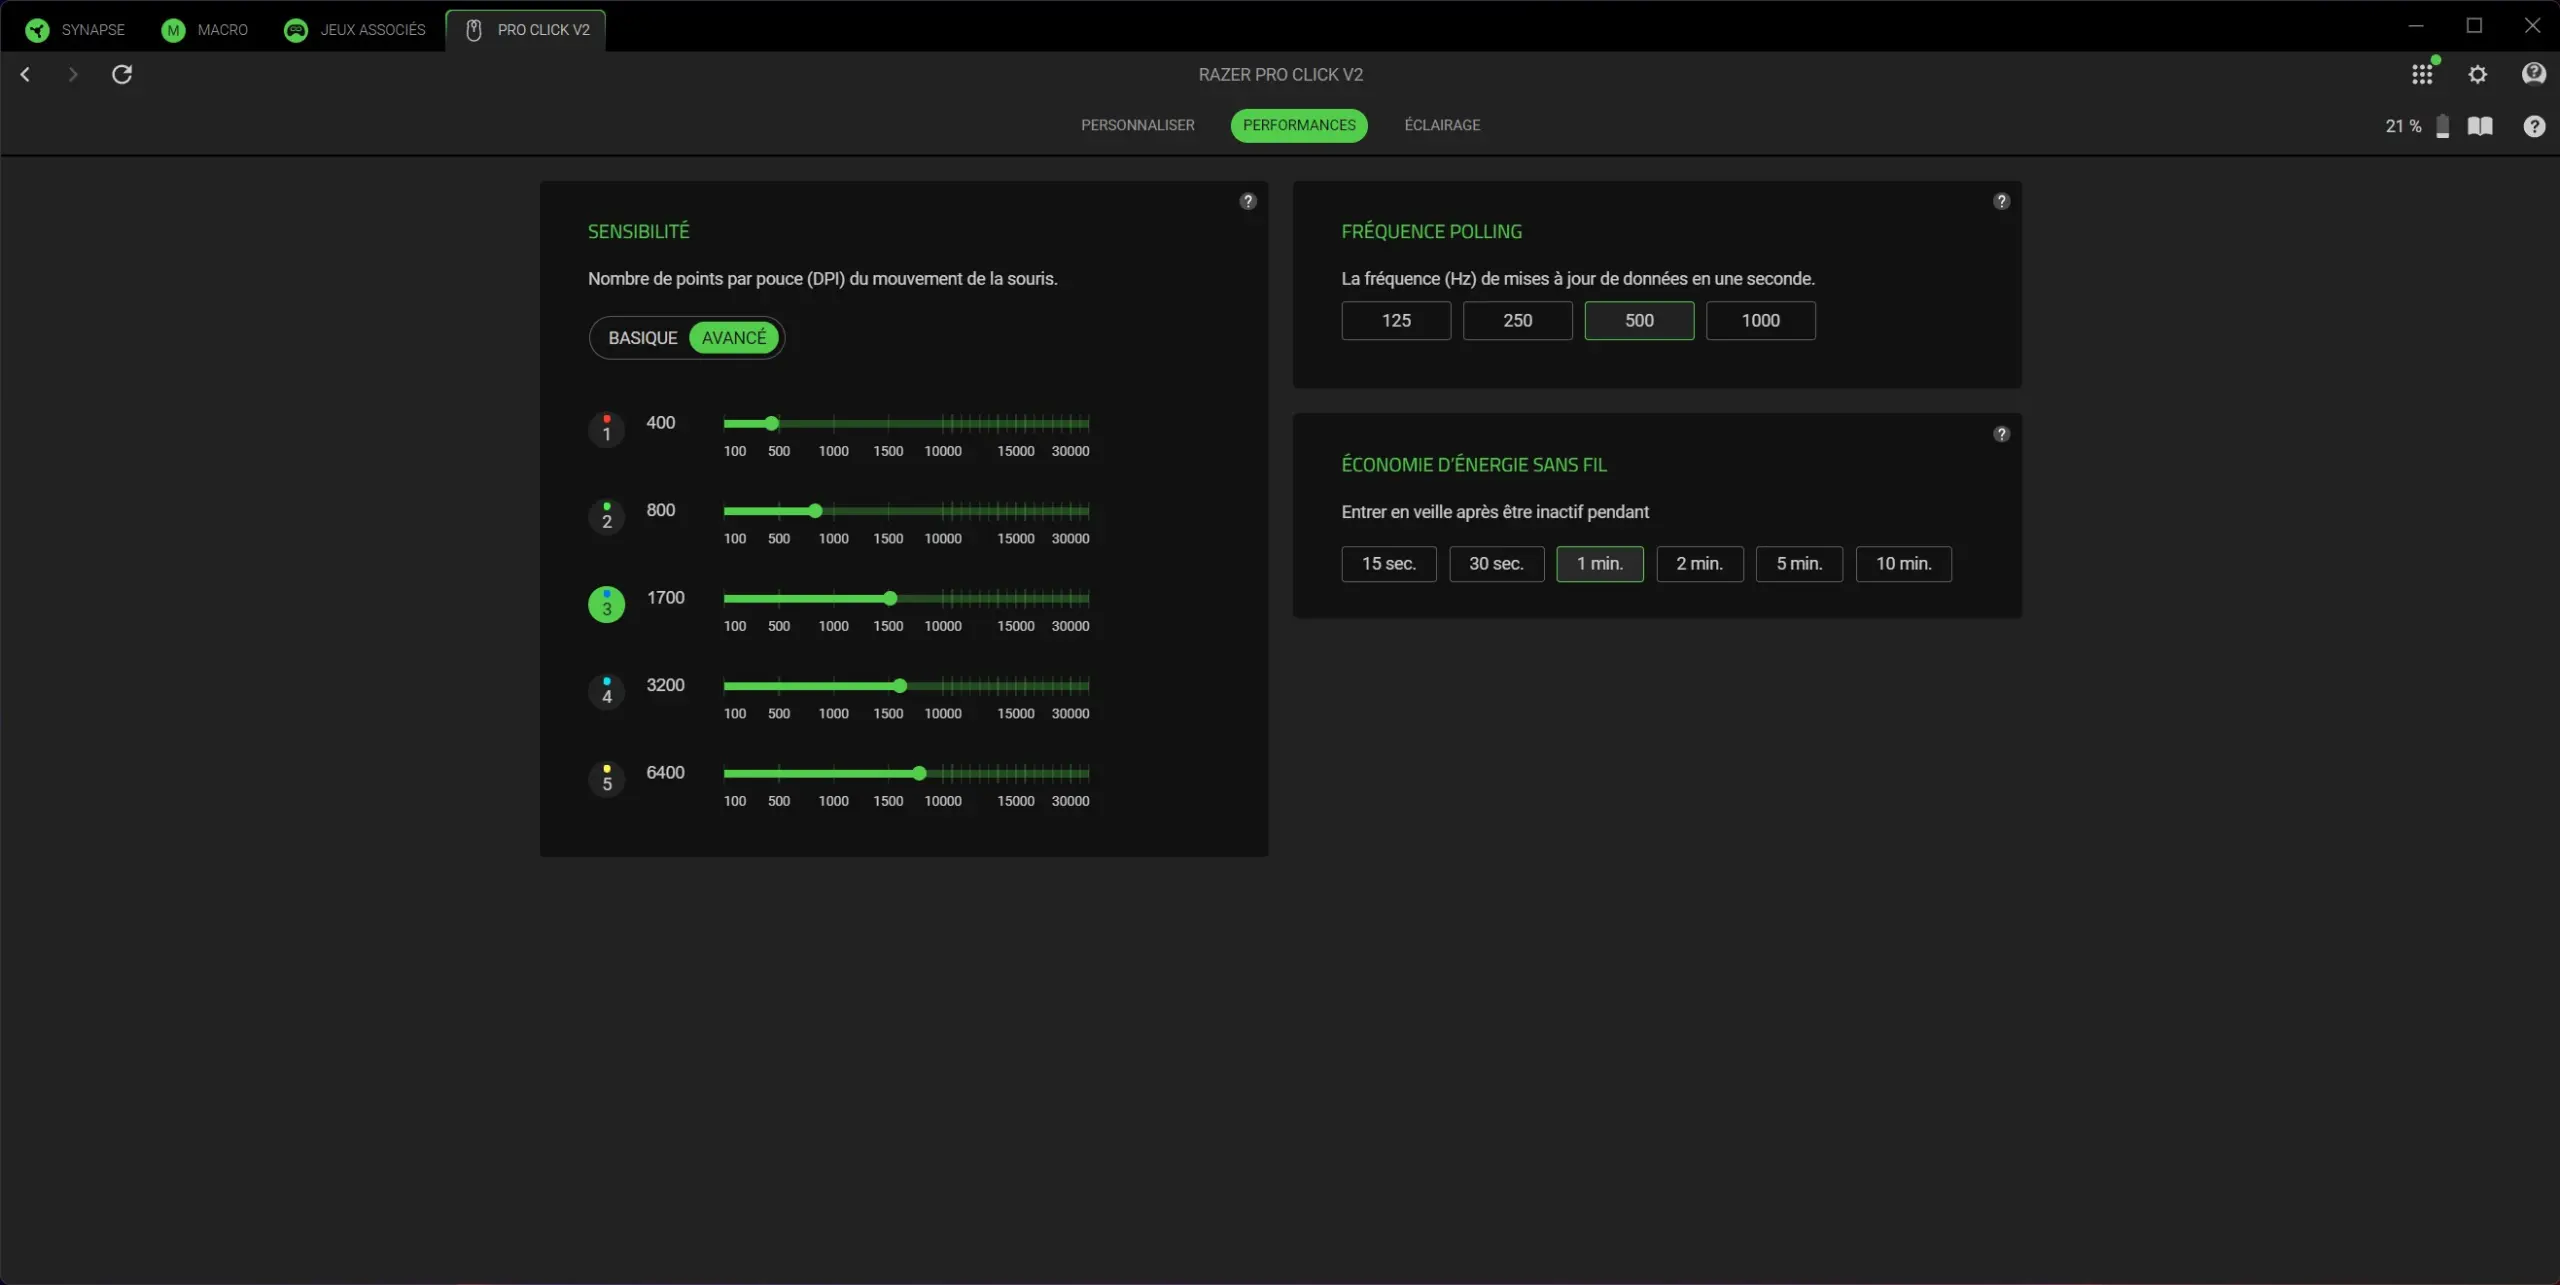Set polling rate to 125 Hz
Viewport: 2560px width, 1285px height.
click(x=1396, y=321)
